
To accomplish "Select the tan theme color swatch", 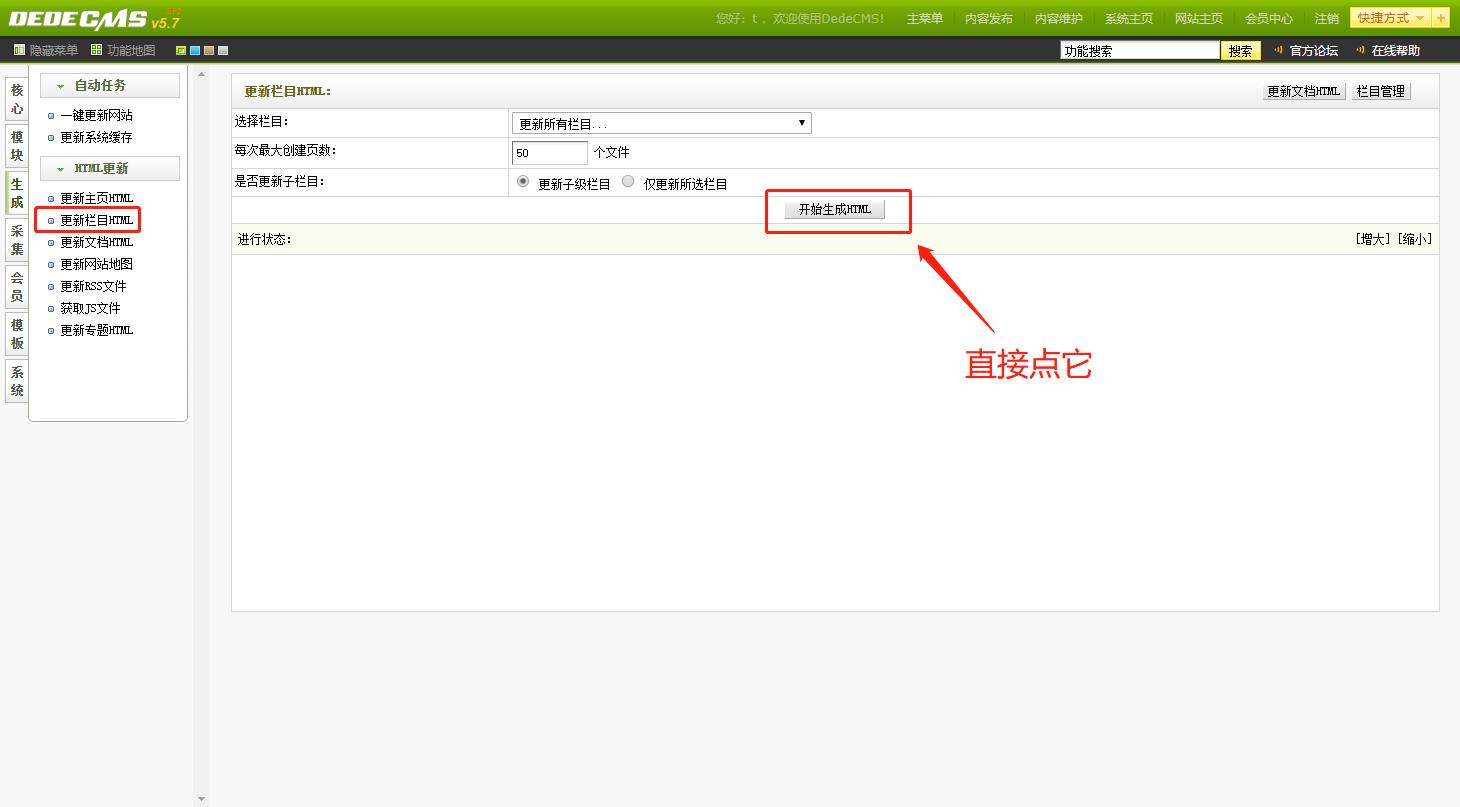I will coord(209,50).
